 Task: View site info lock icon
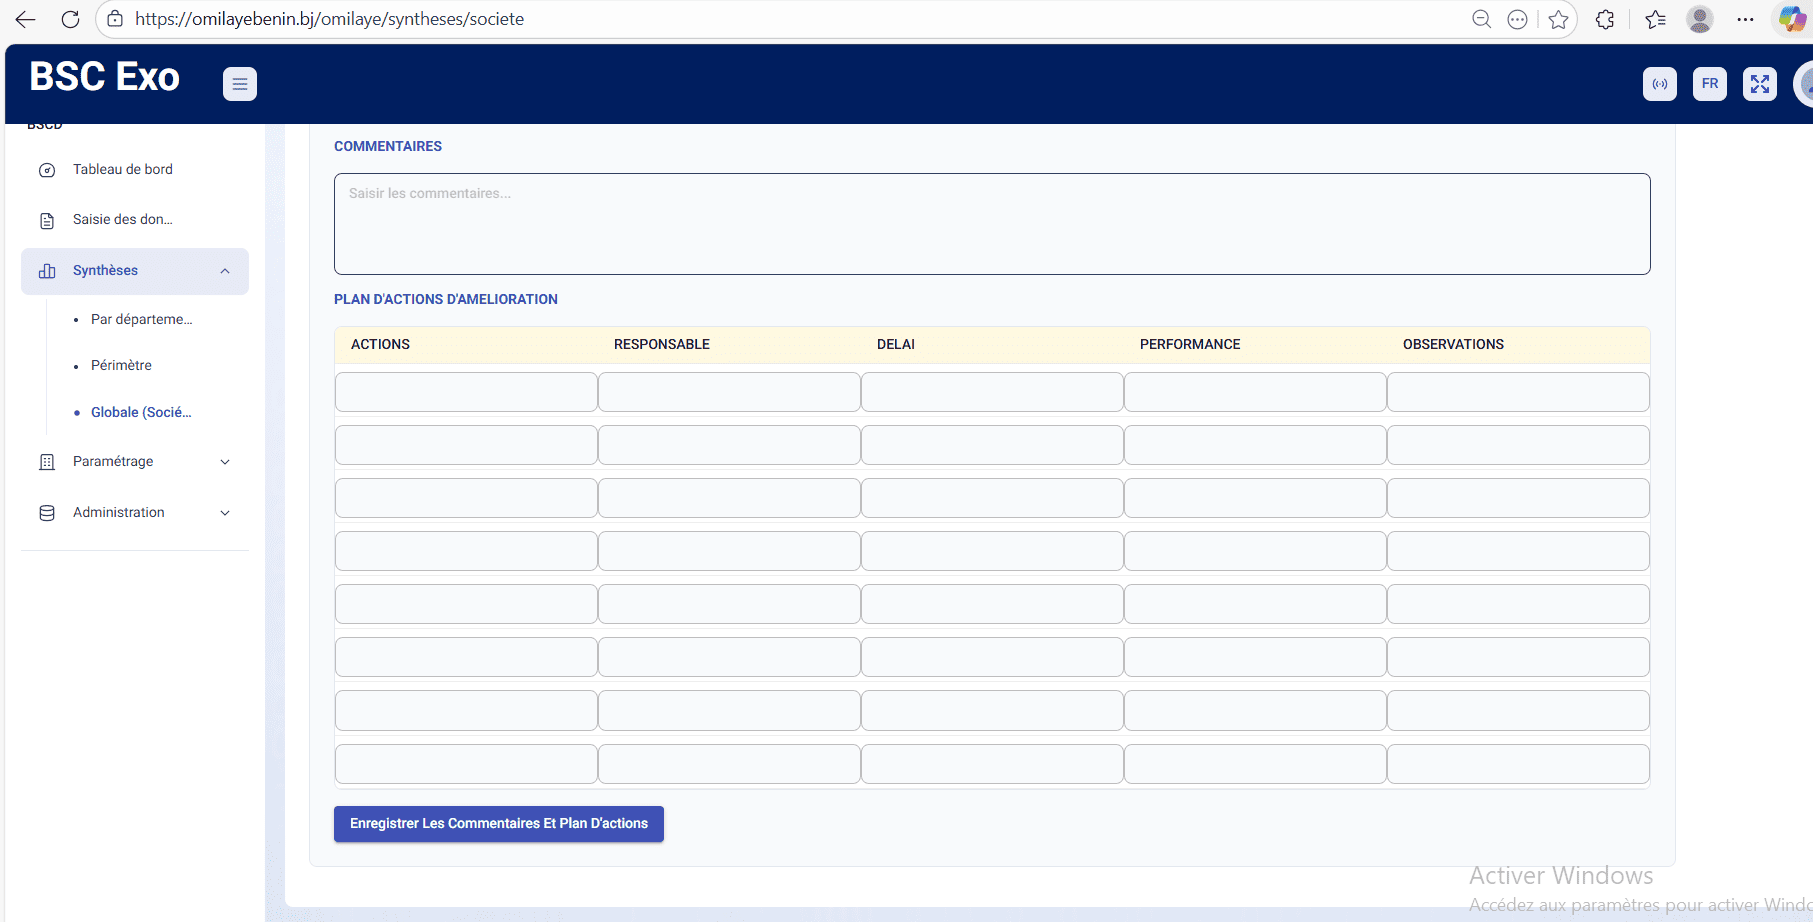click(115, 19)
